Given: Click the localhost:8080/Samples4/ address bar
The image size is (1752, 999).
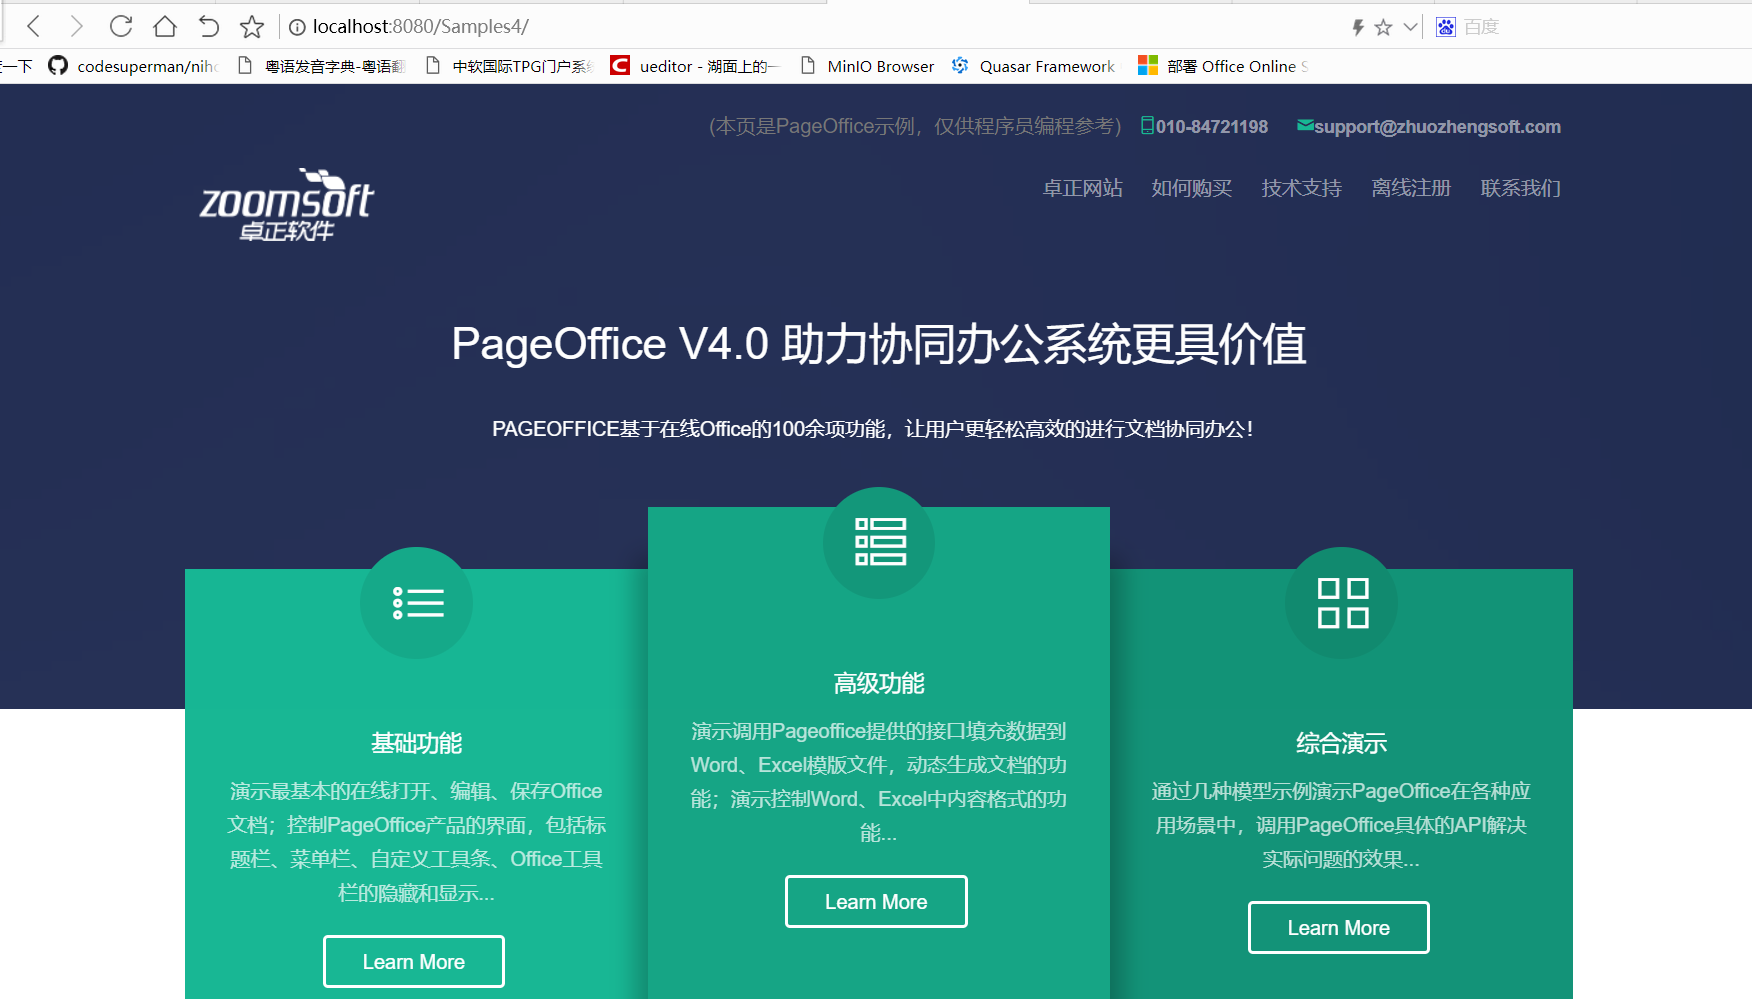Looking at the screenshot, I should 420,27.
